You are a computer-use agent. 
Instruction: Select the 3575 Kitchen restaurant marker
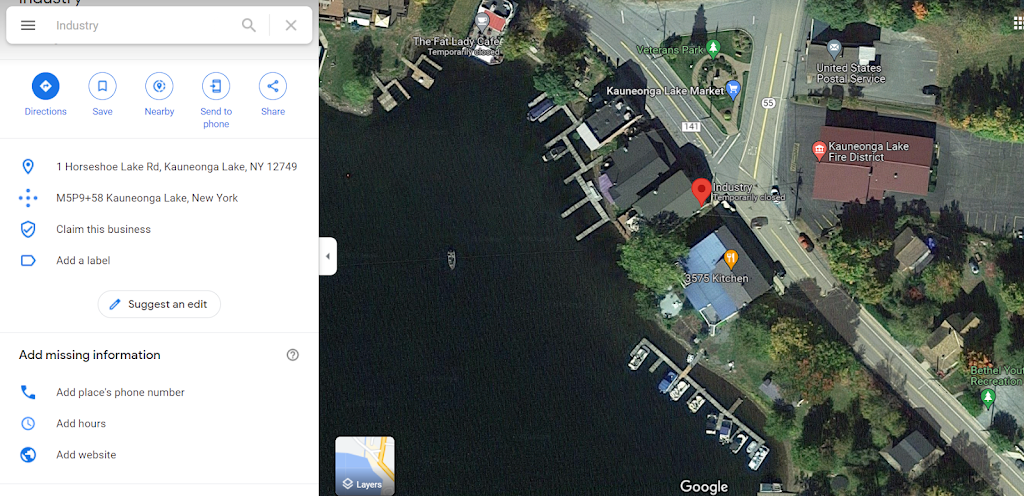(731, 259)
